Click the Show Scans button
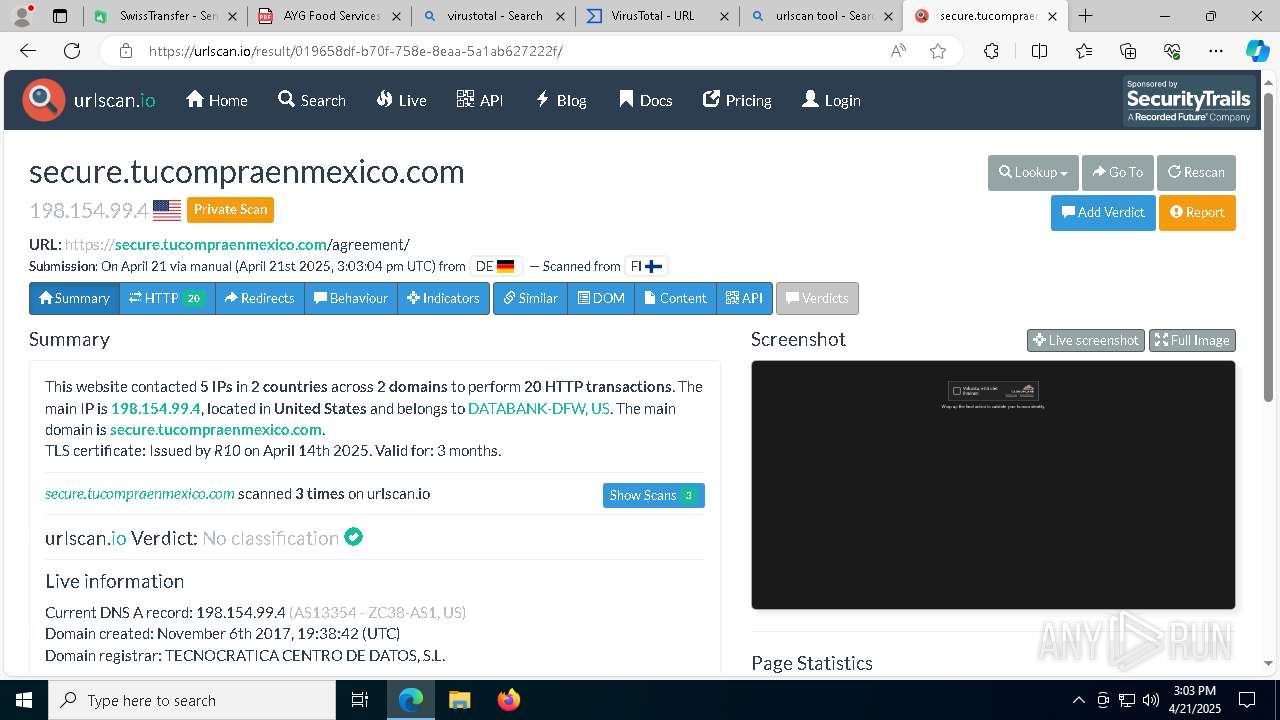Screen dimensions: 1280x720 (654, 495)
